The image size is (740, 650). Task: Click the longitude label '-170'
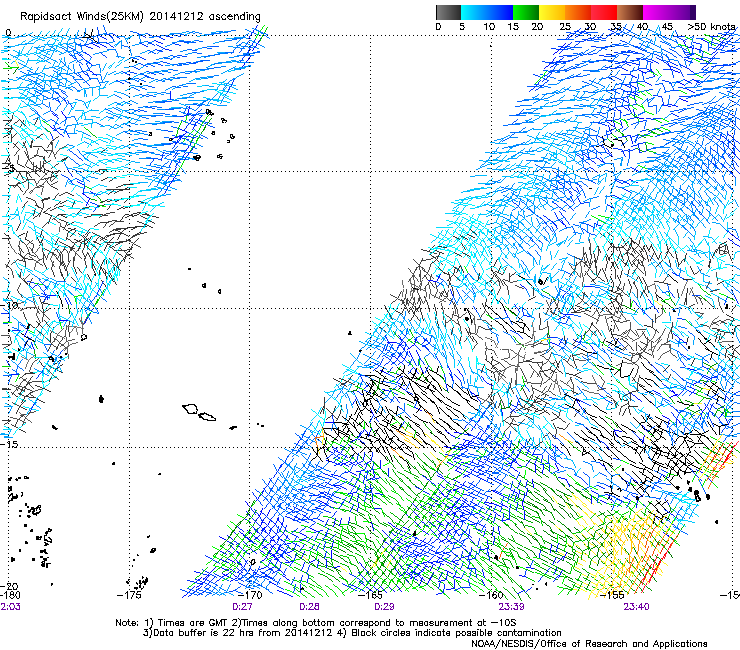[x=249, y=595]
